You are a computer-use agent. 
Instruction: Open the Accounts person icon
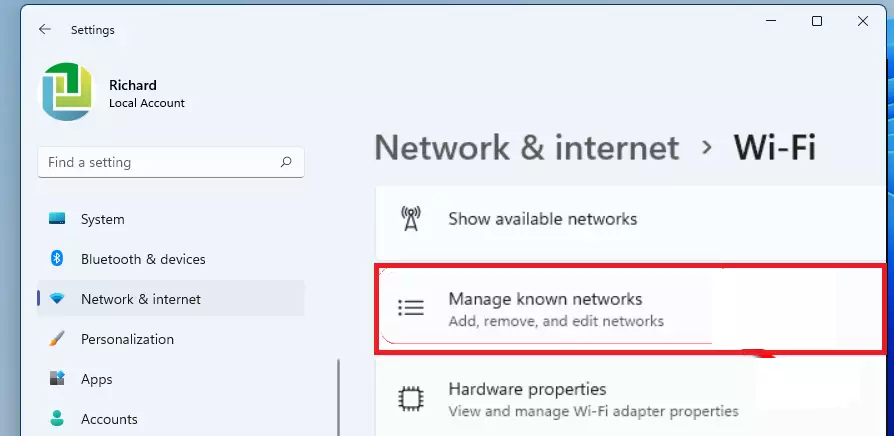point(57,418)
